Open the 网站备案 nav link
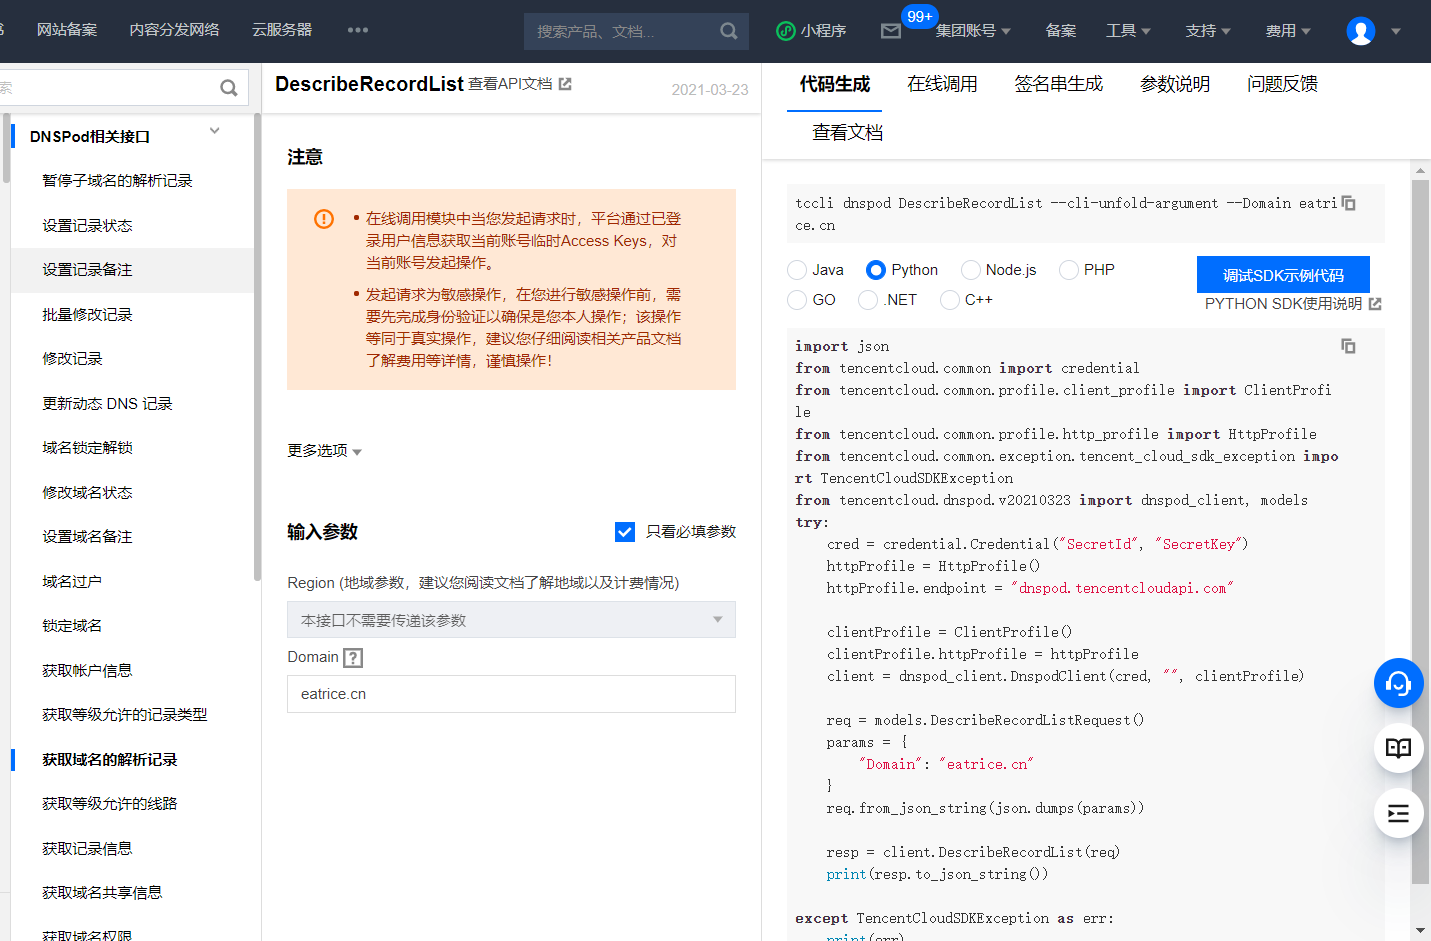The width and height of the screenshot is (1431, 941). 67,30
